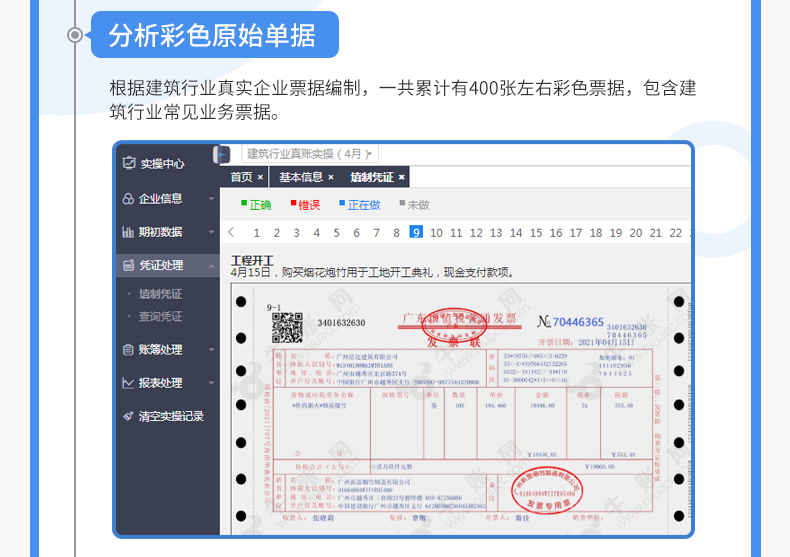The width and height of the screenshot is (790, 557).
Task: Click the 企业信息 sidebar icon
Action: point(128,198)
